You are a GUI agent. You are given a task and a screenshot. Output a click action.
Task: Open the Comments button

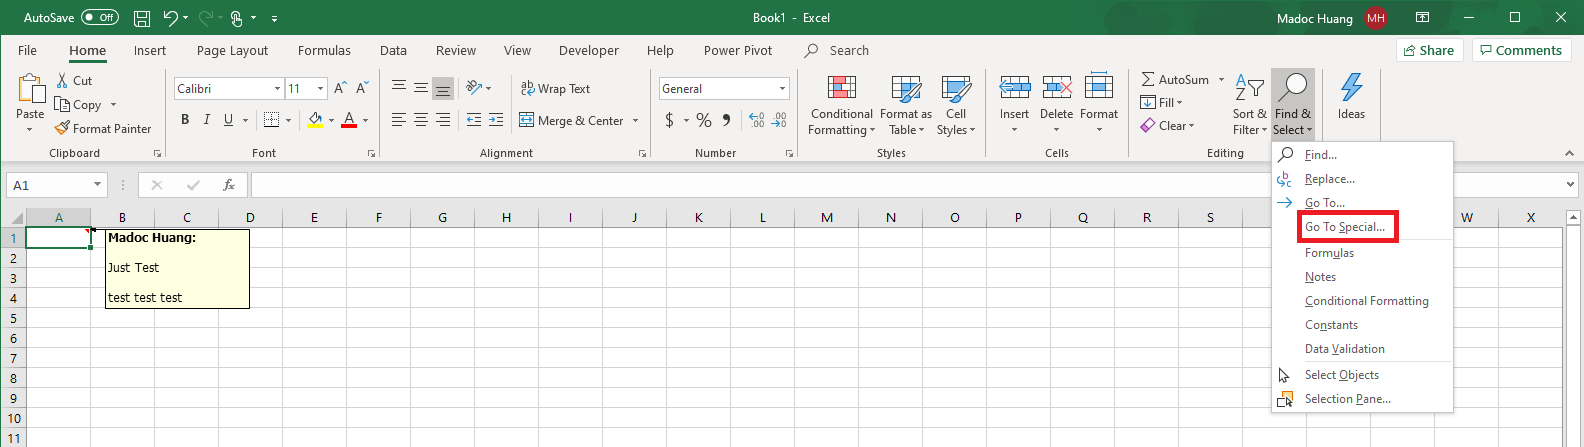pos(1520,50)
